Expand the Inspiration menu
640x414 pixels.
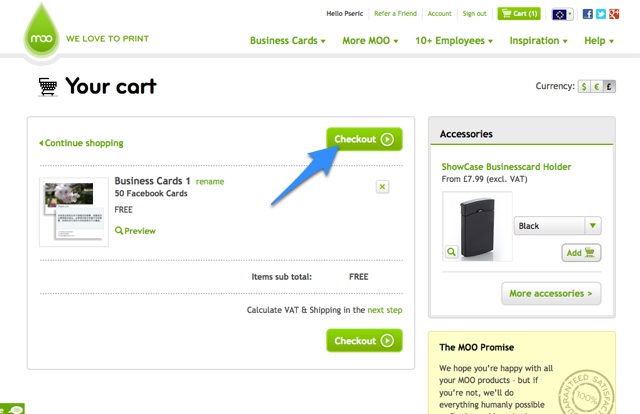538,41
